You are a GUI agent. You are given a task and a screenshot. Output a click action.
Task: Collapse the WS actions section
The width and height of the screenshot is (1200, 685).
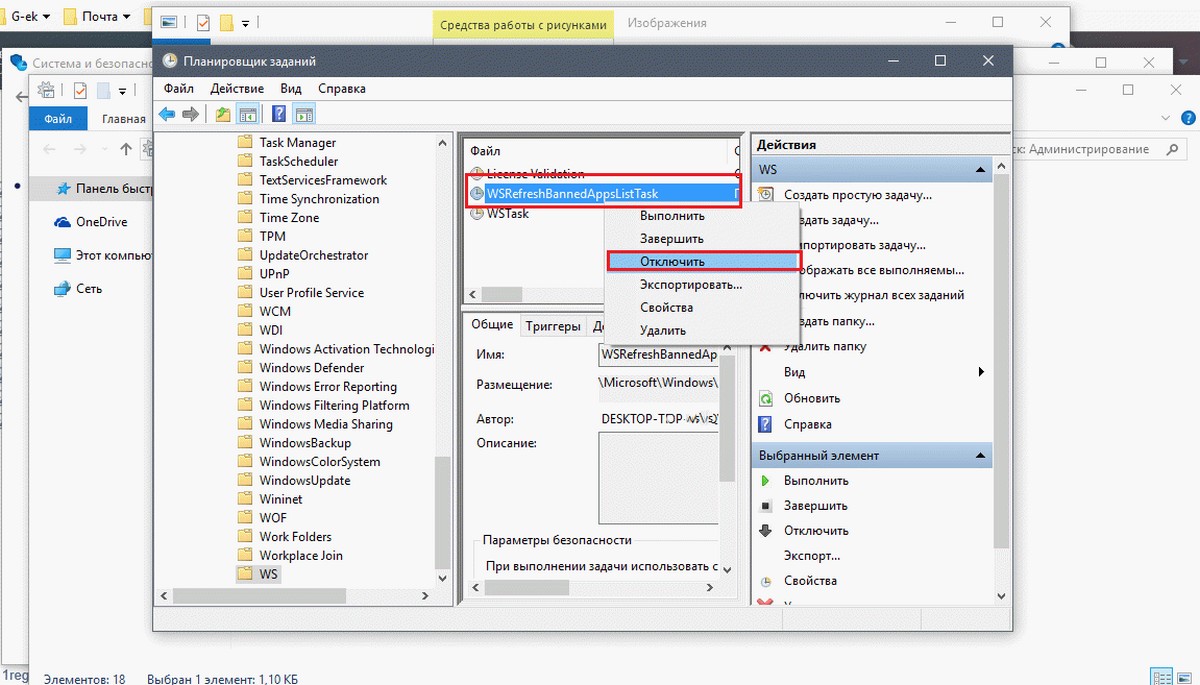click(980, 170)
